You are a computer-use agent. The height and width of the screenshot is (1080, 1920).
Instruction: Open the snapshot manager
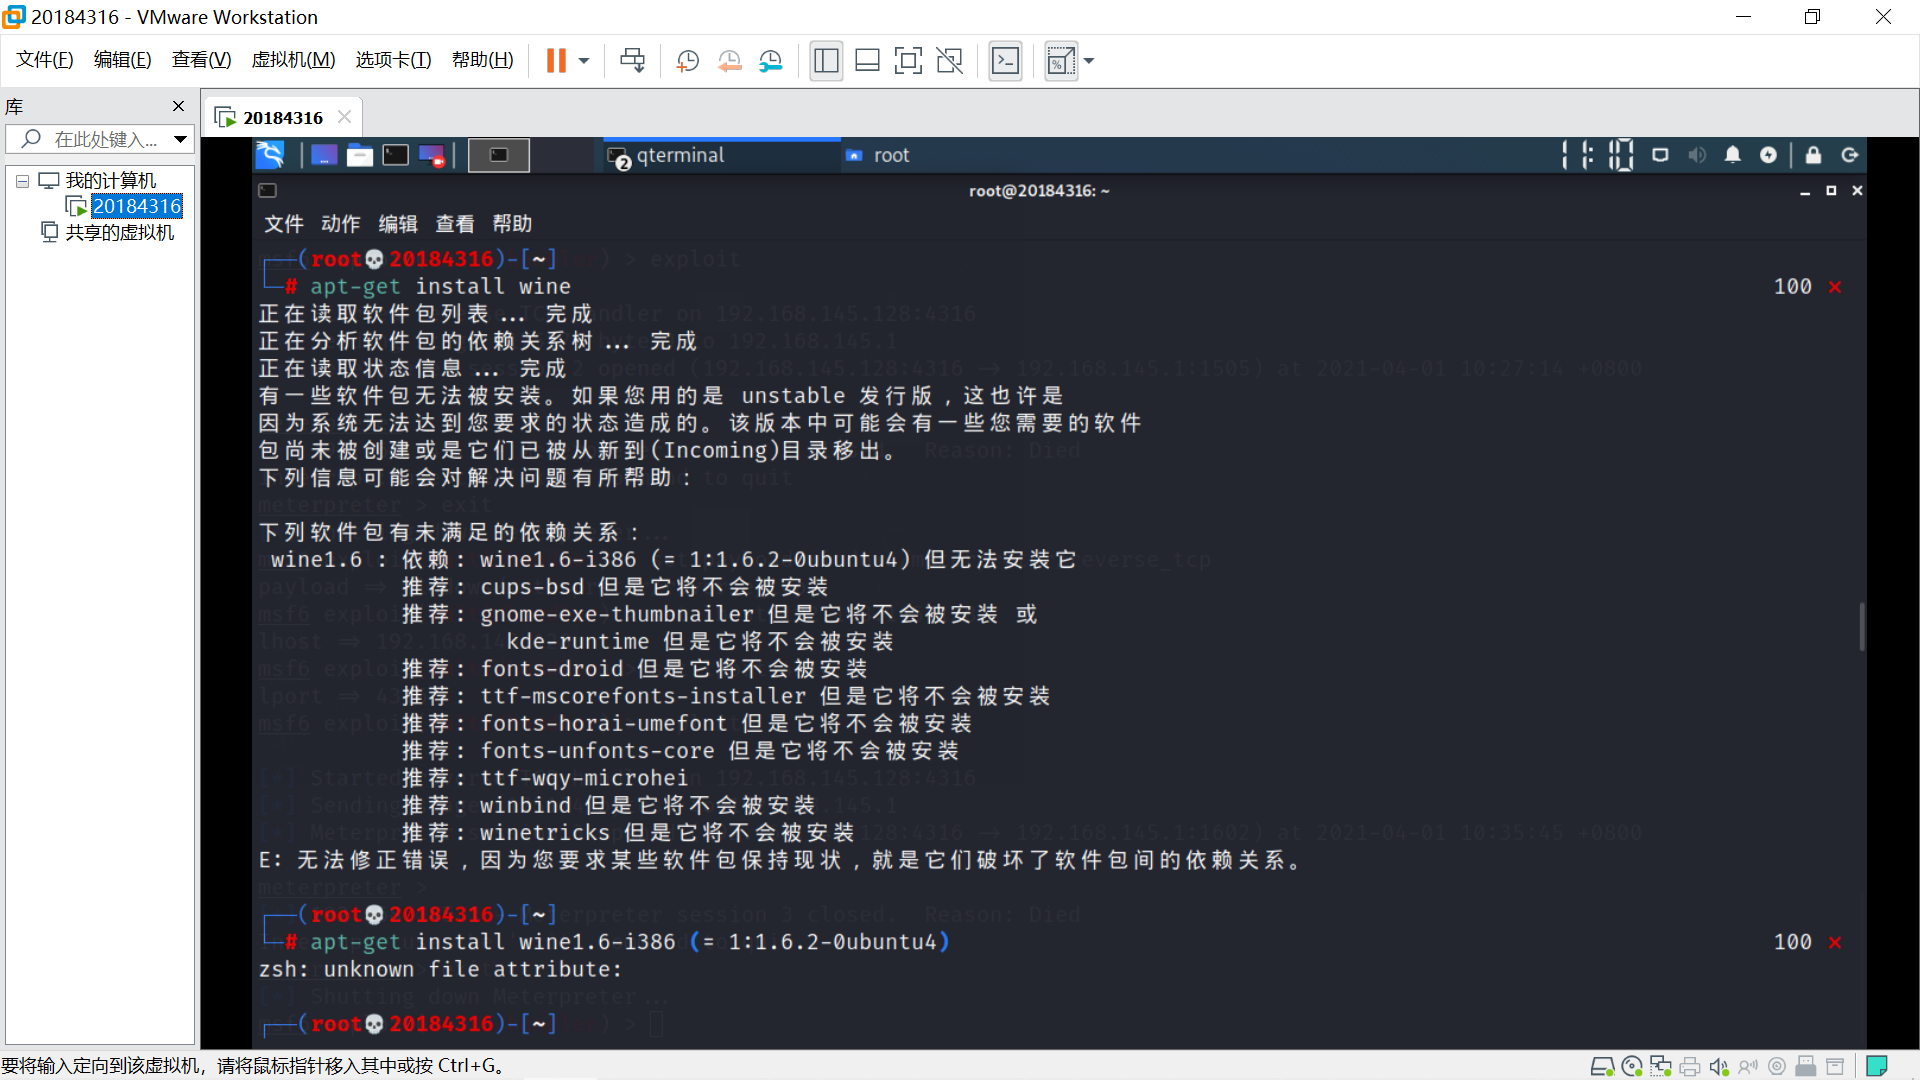[x=770, y=61]
